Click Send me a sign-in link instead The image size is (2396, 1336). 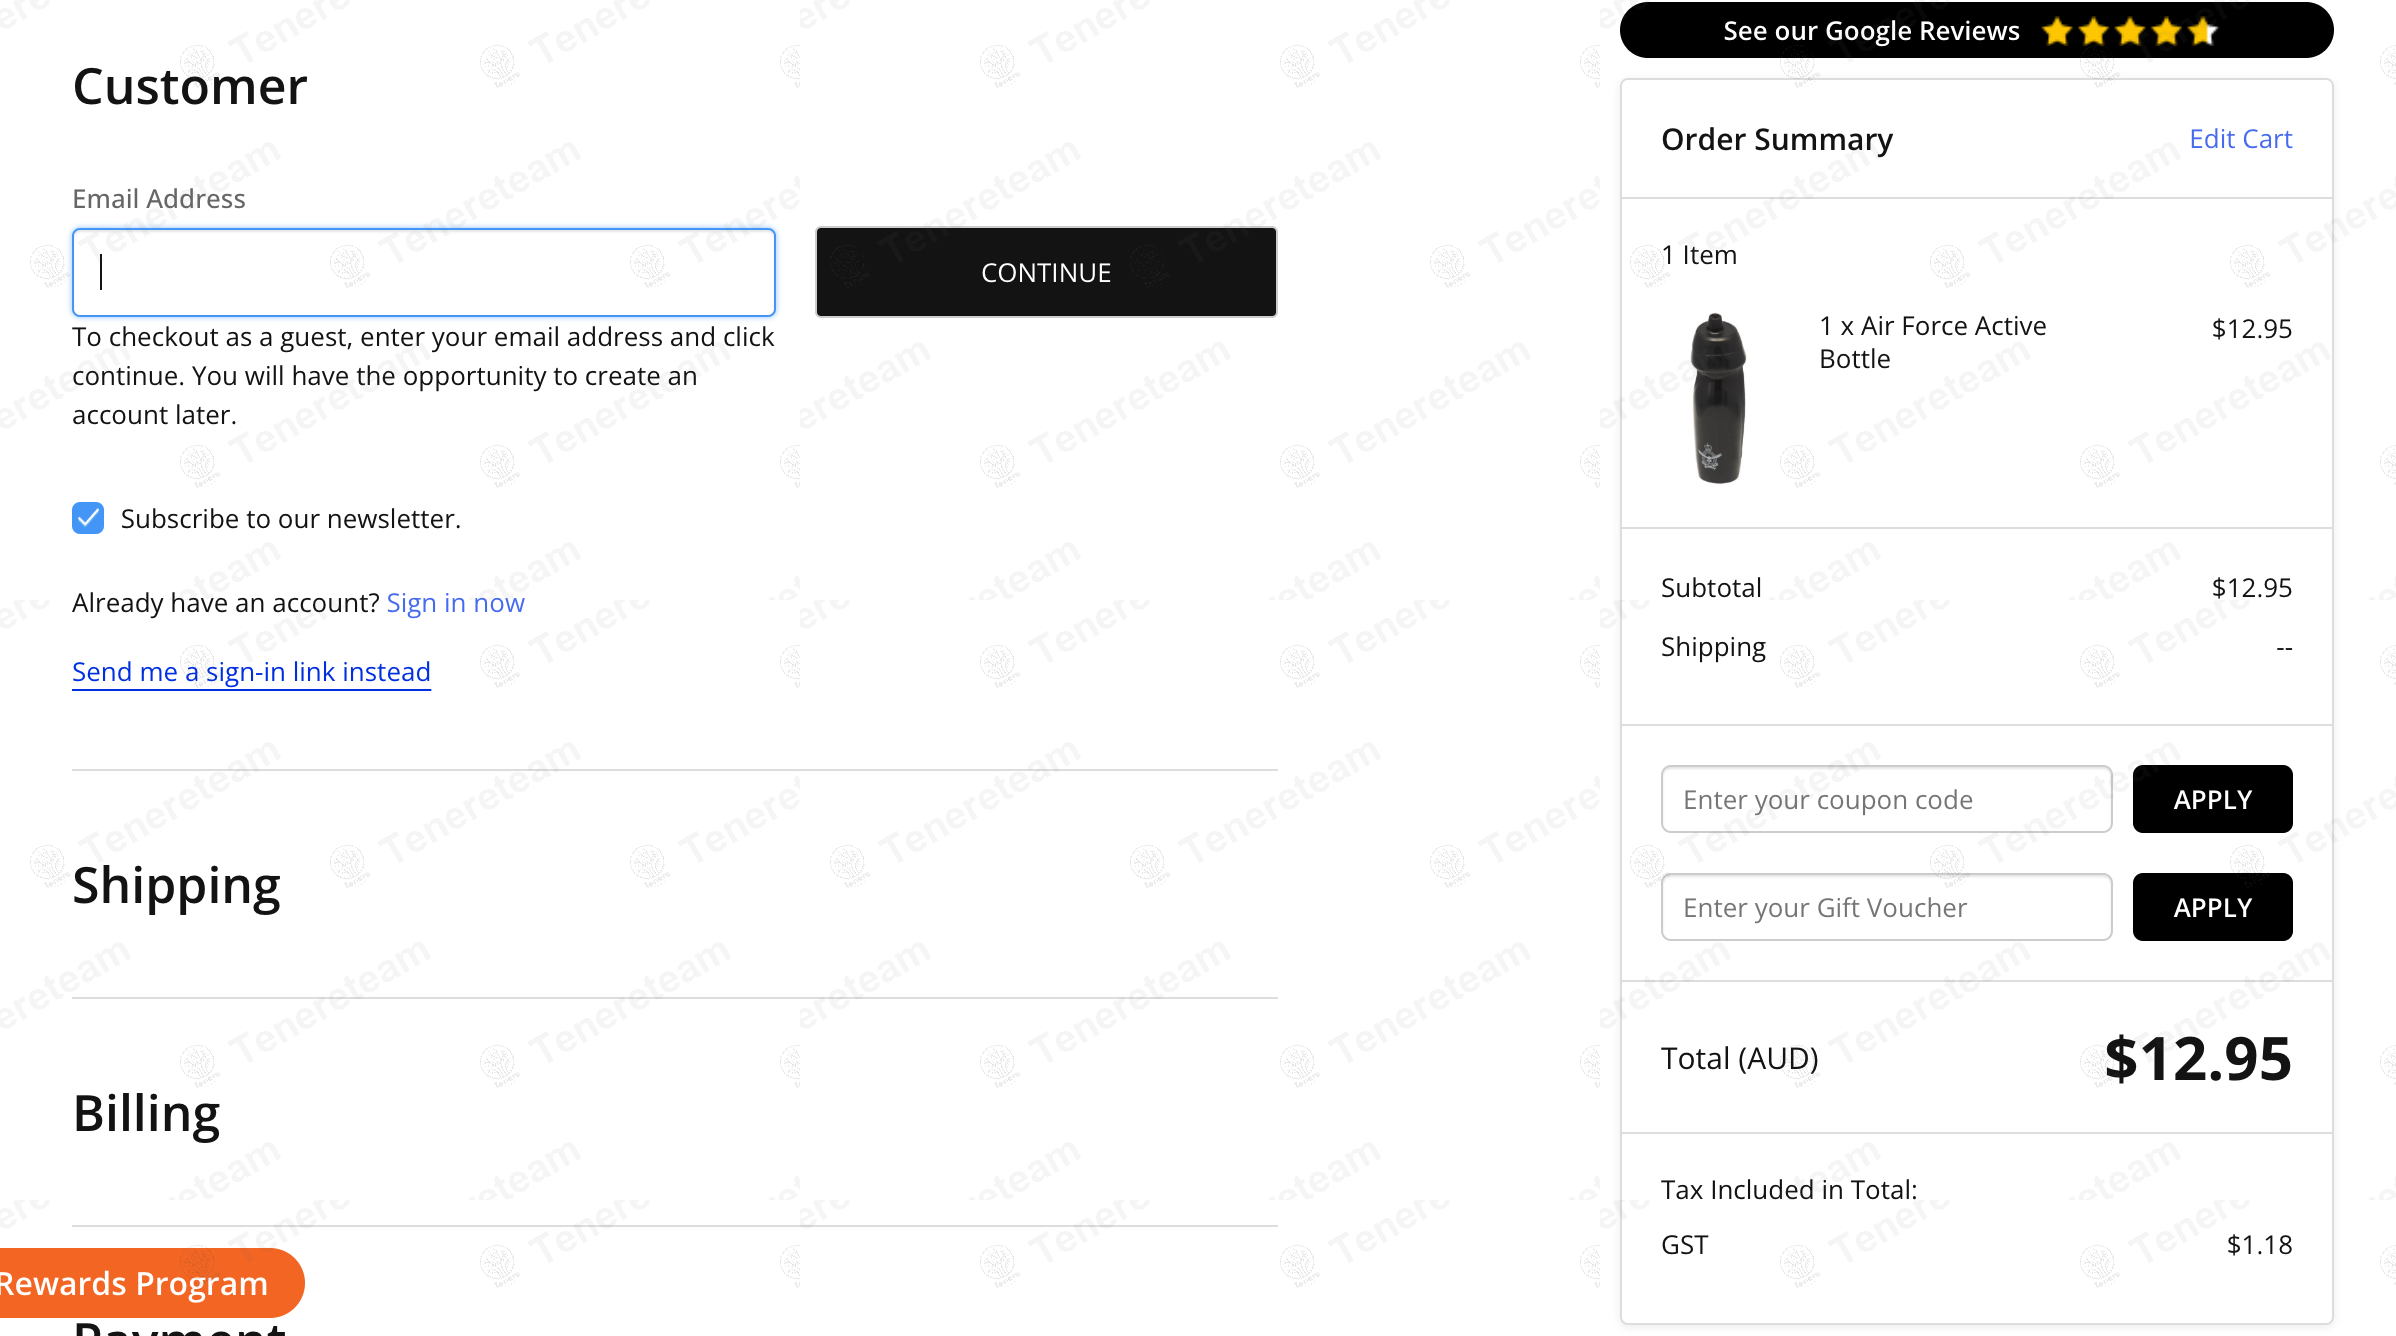(x=251, y=672)
